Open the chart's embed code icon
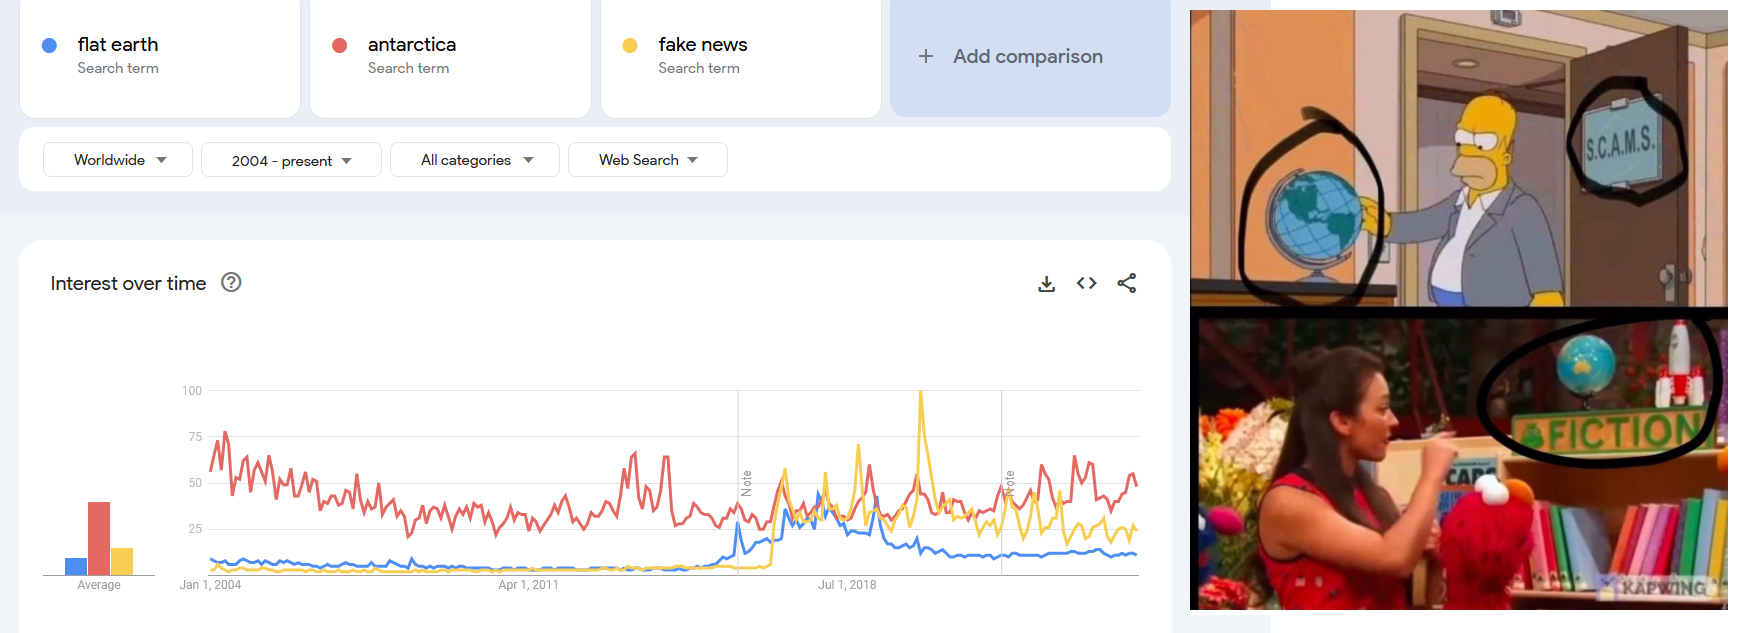The image size is (1746, 633). [x=1086, y=283]
